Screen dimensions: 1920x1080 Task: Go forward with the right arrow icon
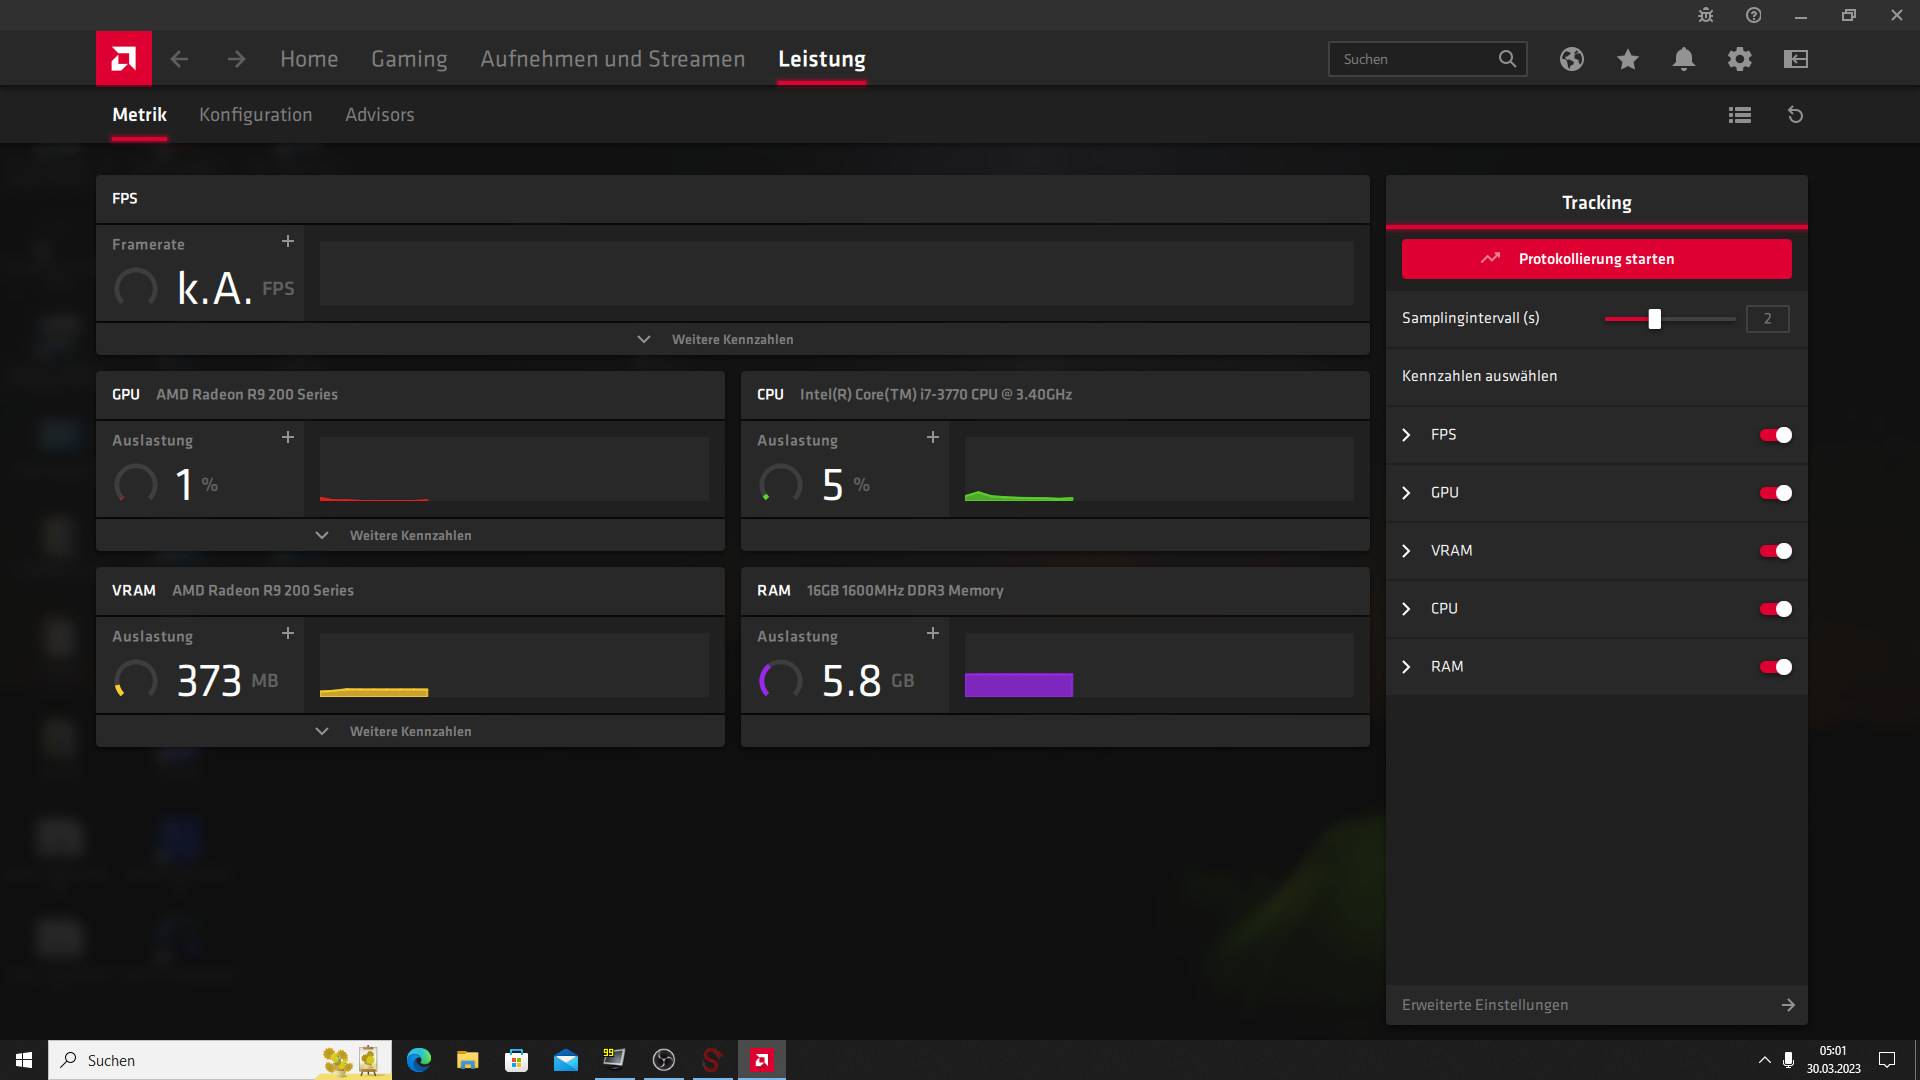(x=236, y=59)
